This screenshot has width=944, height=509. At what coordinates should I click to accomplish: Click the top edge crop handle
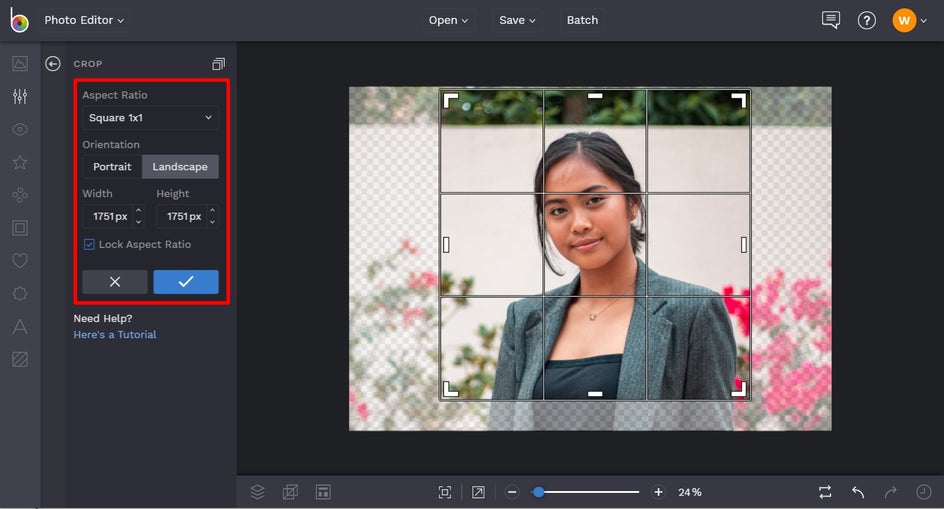tap(595, 96)
